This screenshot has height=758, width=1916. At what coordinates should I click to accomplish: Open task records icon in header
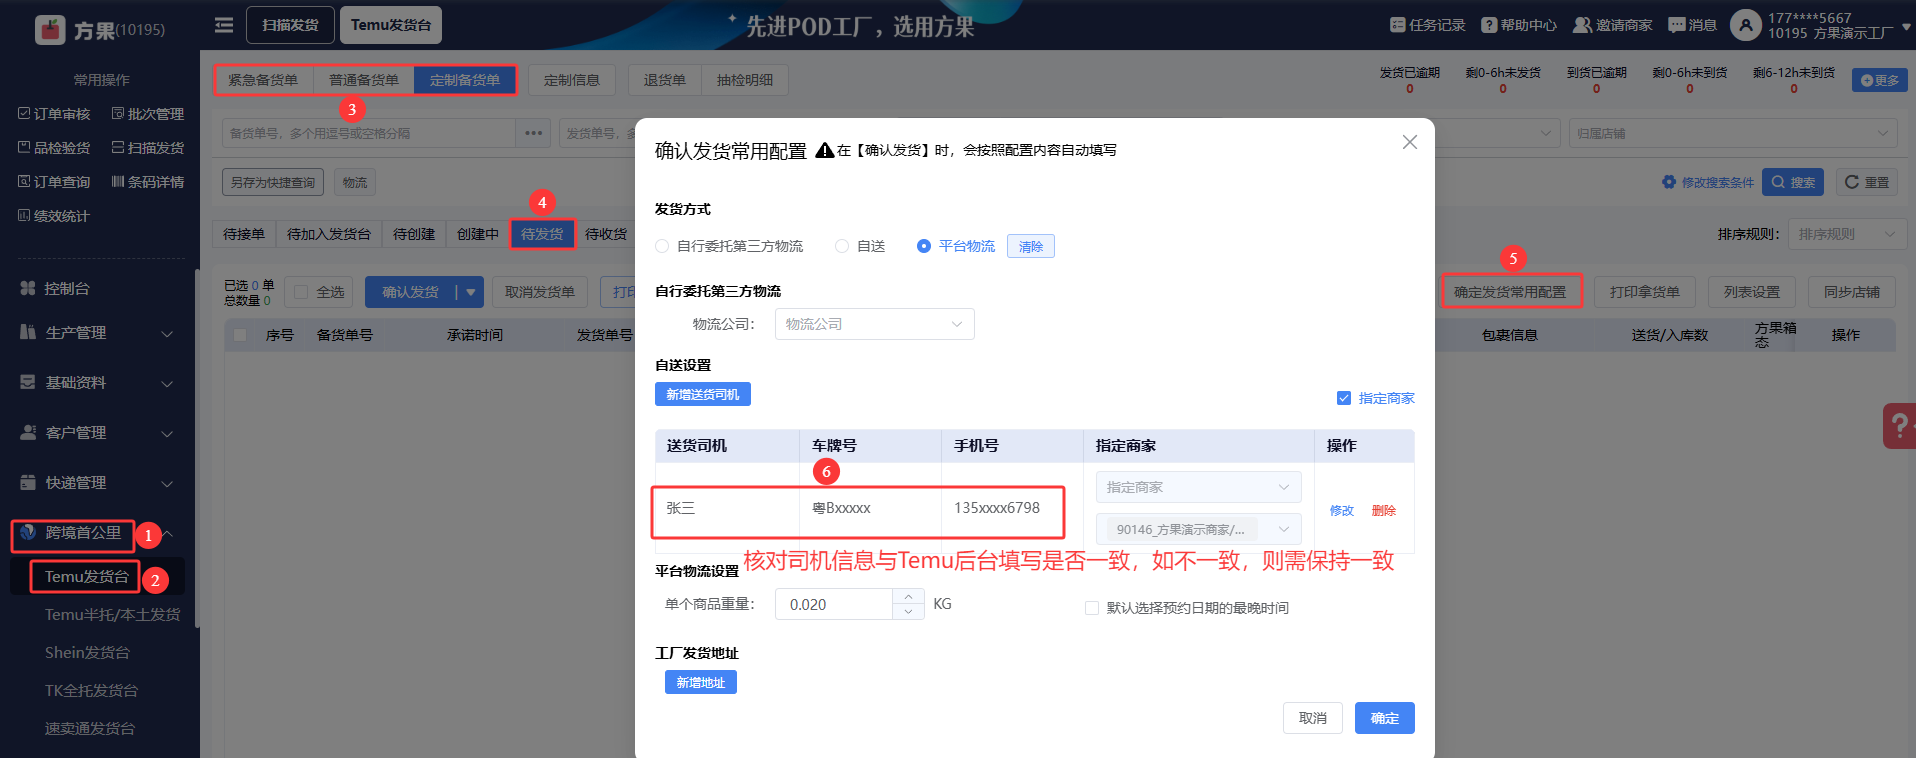[1397, 25]
